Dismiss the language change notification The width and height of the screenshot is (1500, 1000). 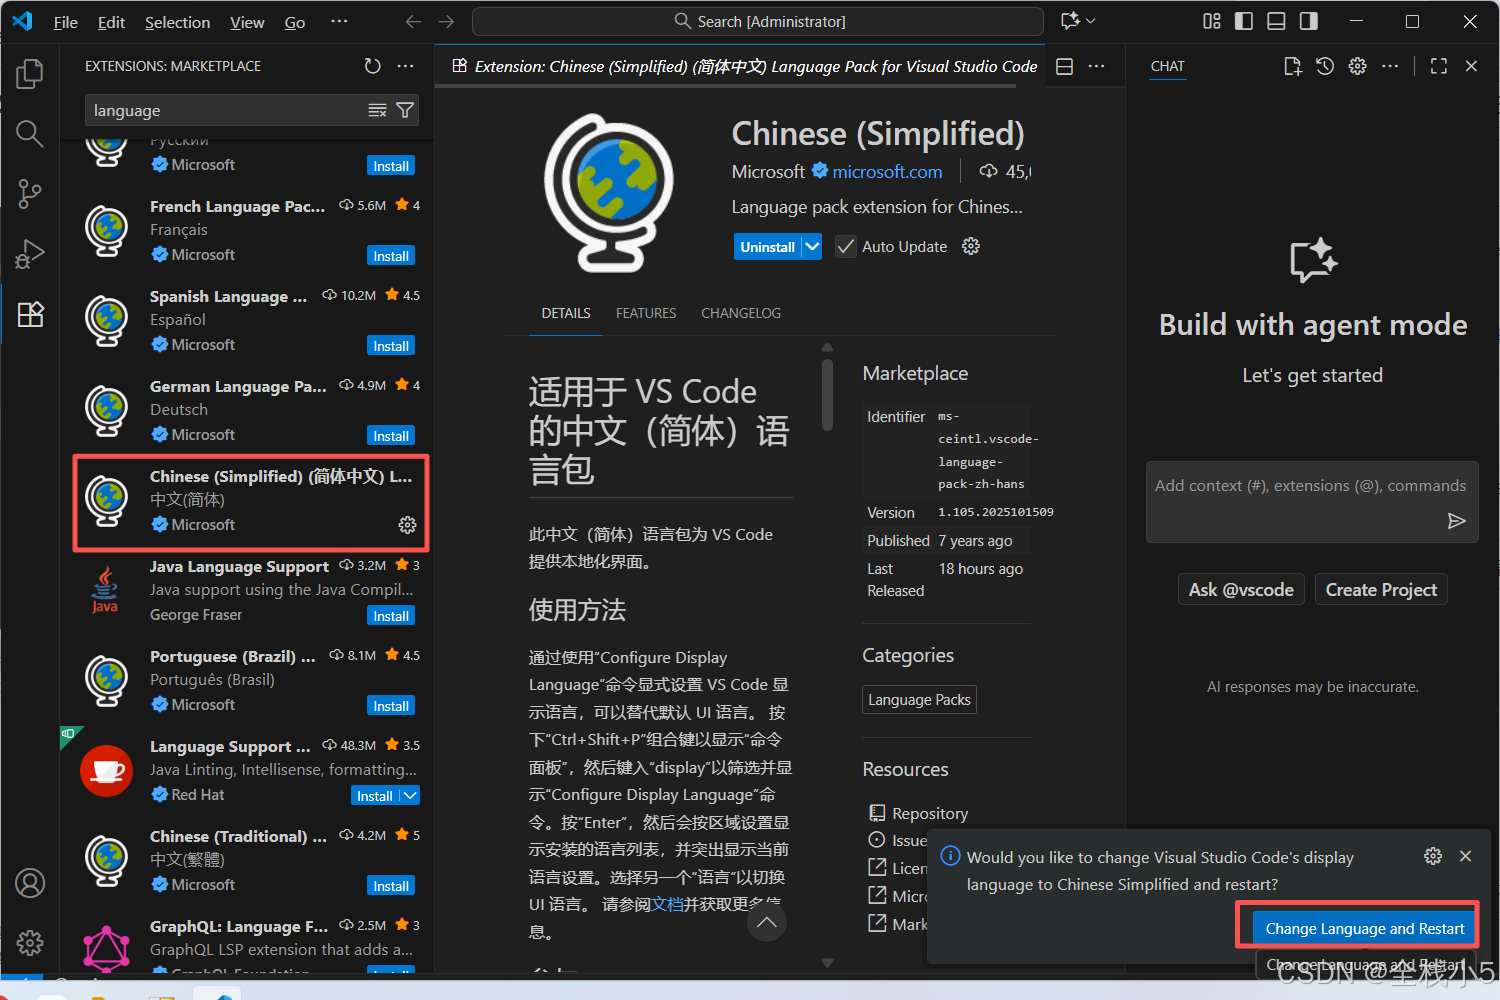tap(1465, 856)
